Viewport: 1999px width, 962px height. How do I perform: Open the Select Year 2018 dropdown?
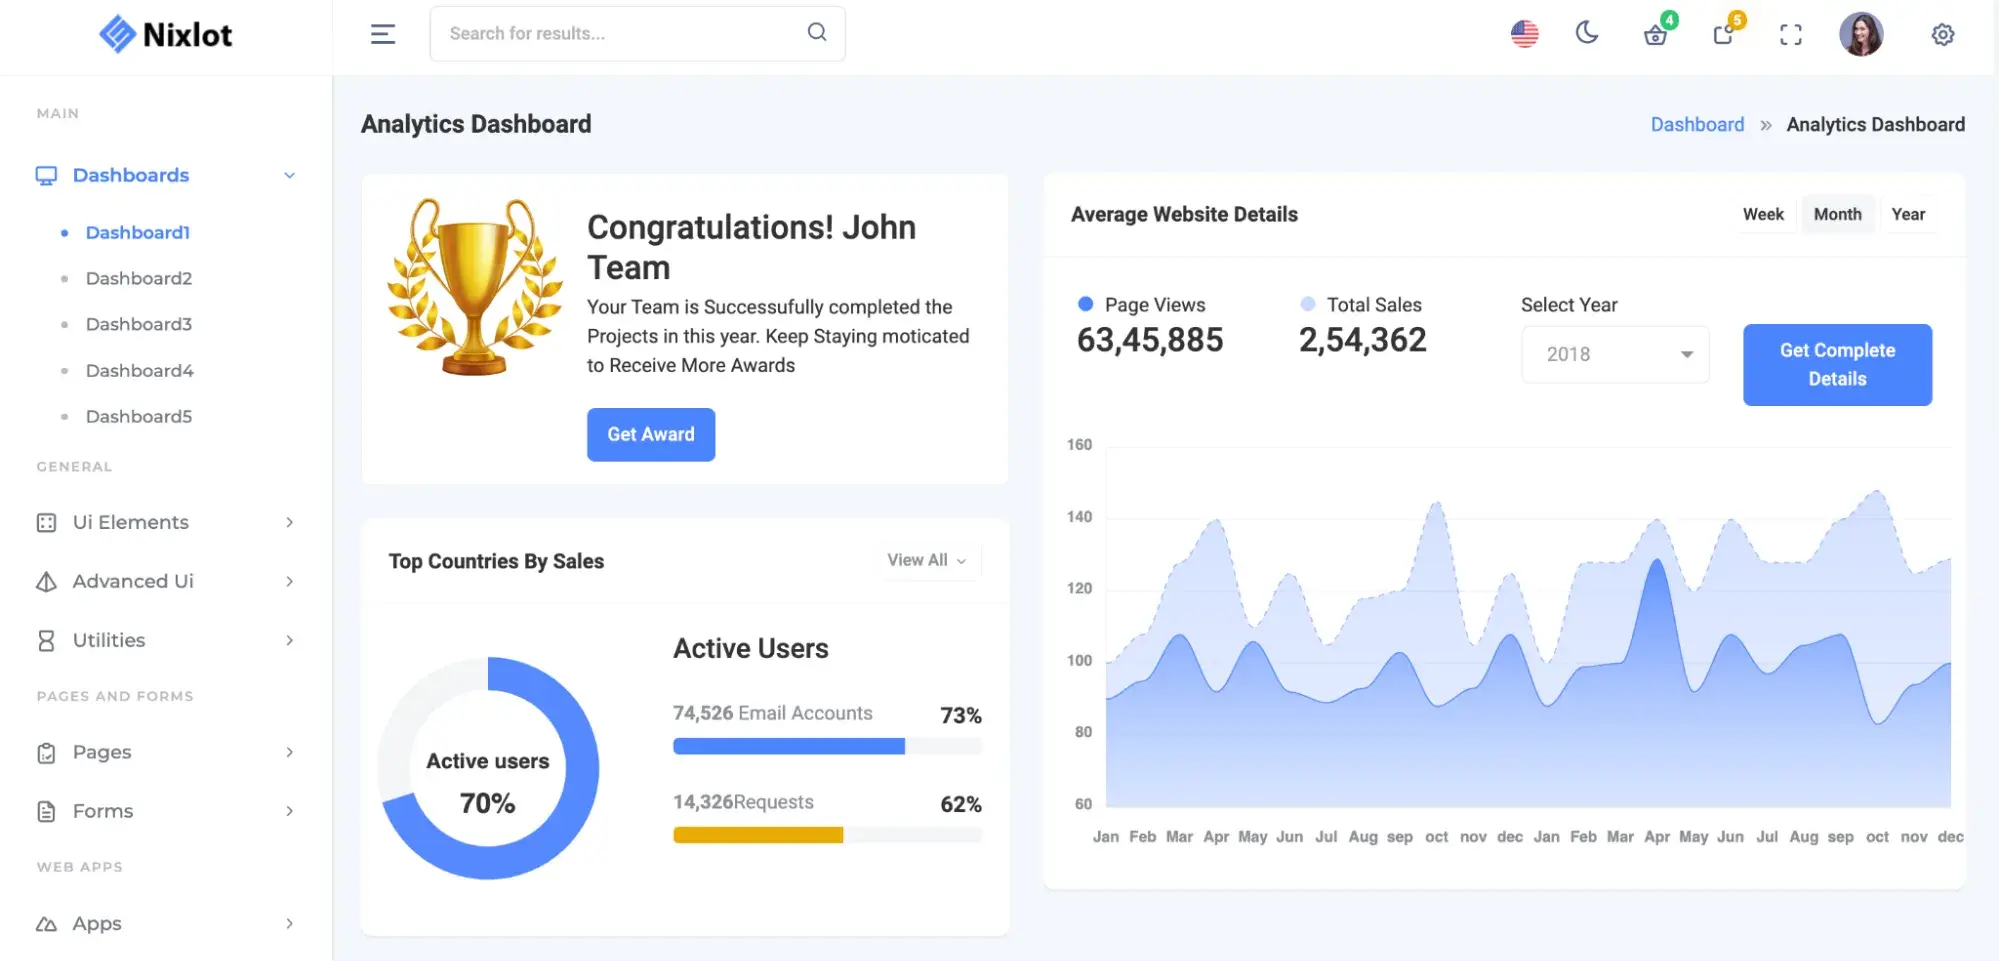[x=1615, y=355]
